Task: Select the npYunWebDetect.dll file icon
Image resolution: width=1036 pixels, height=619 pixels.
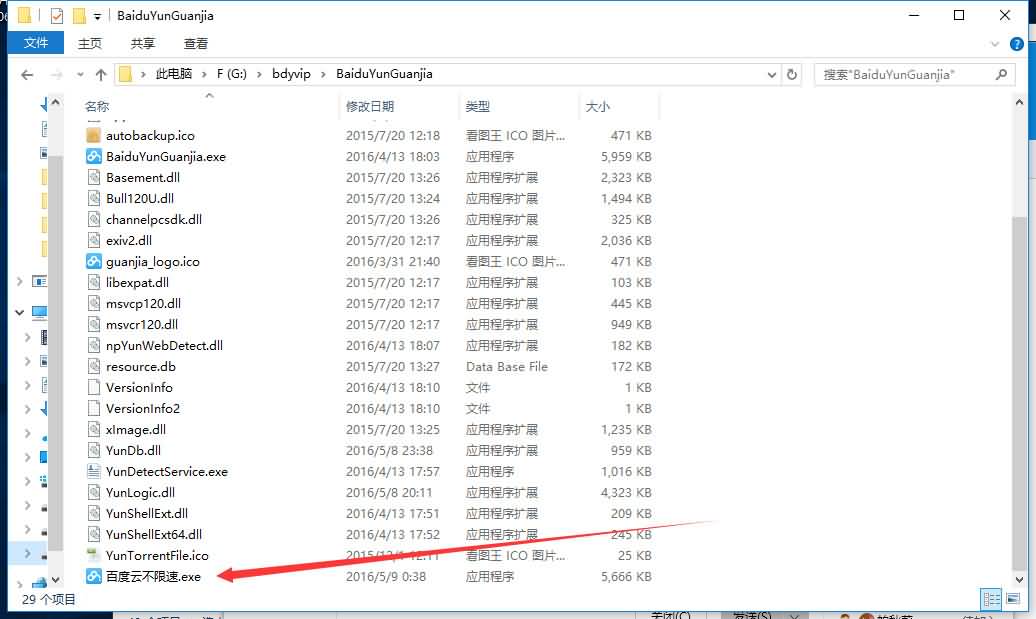Action: tap(94, 346)
